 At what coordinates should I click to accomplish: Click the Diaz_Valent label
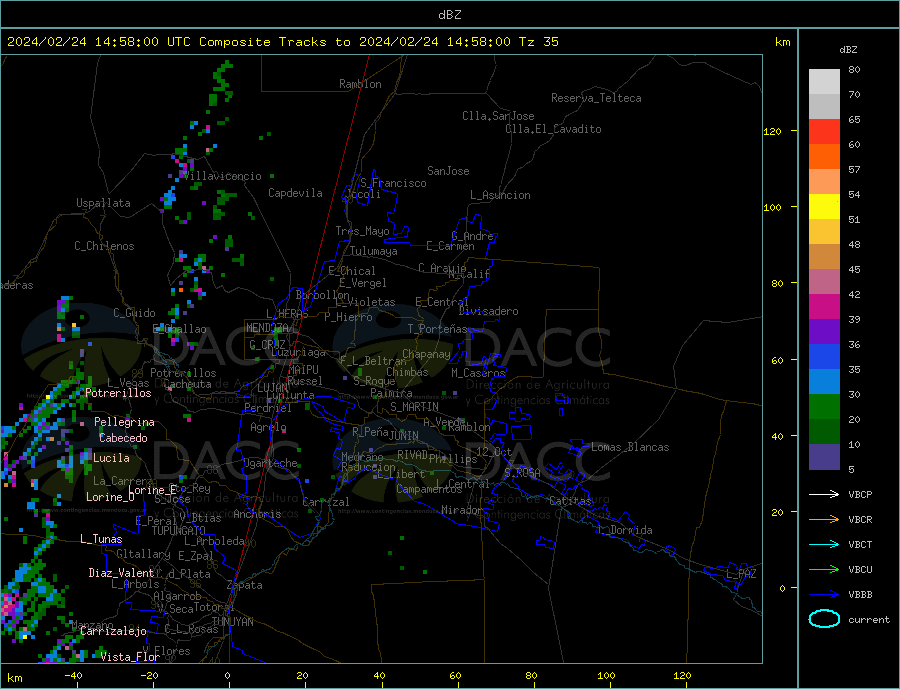coord(122,573)
